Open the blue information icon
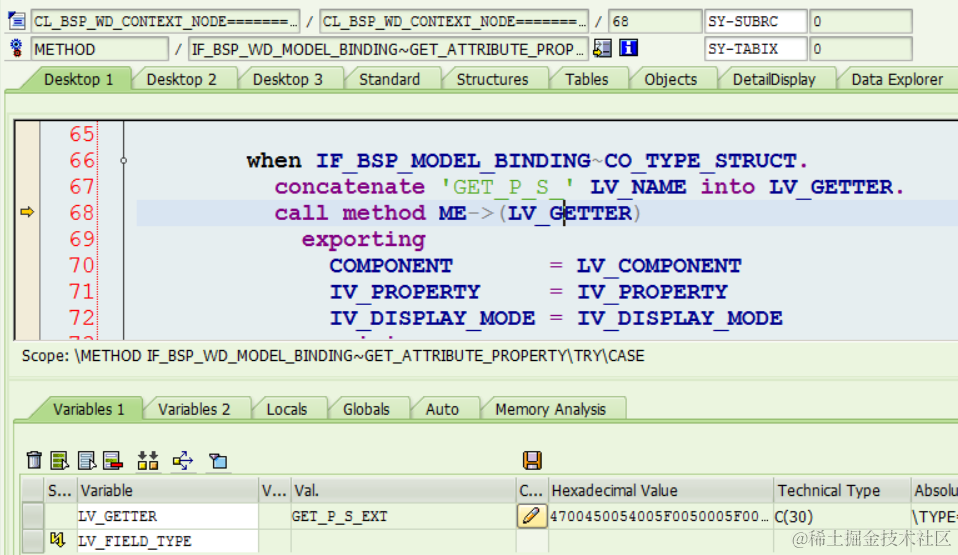958x555 pixels. 629,48
